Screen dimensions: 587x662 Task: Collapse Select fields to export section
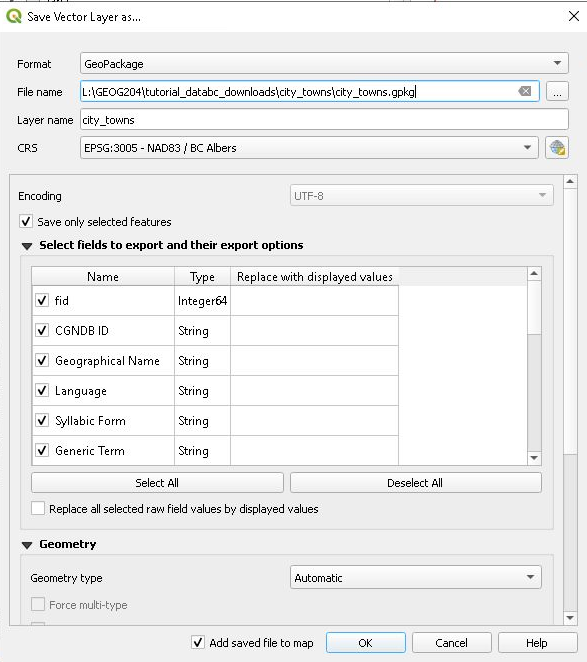[x=27, y=246]
